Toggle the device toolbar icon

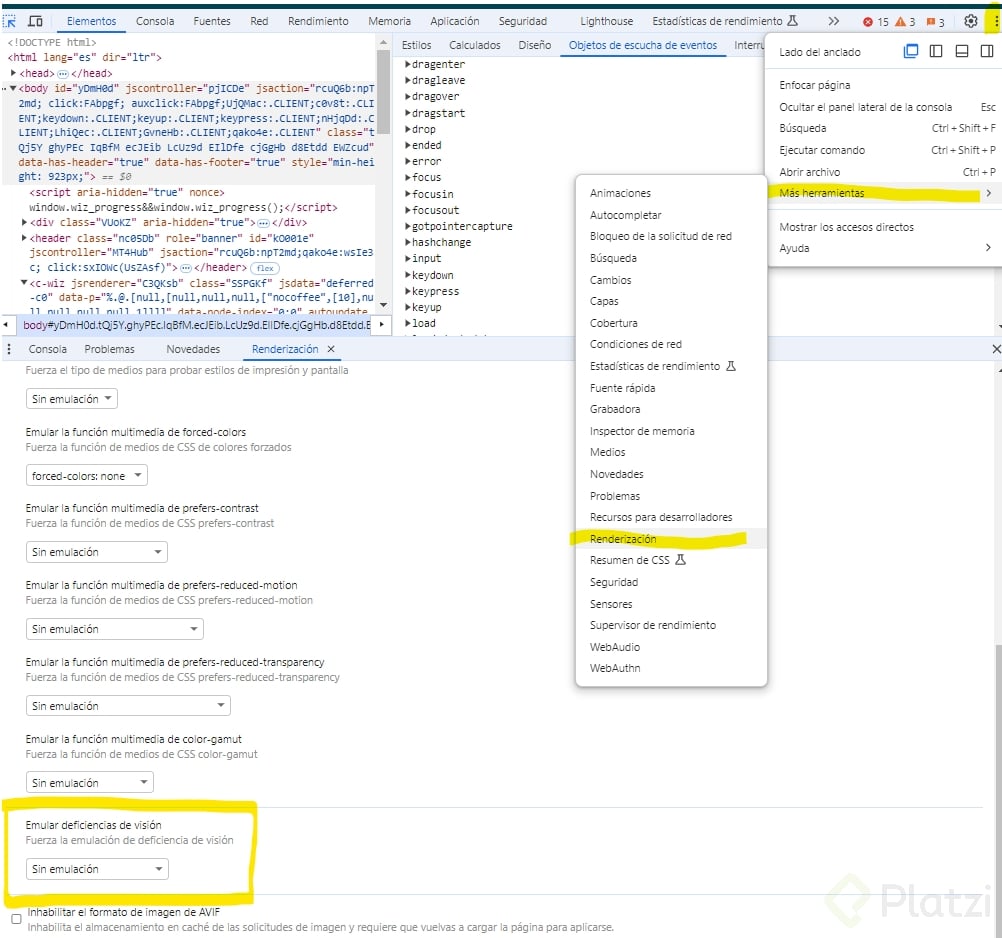(35, 21)
